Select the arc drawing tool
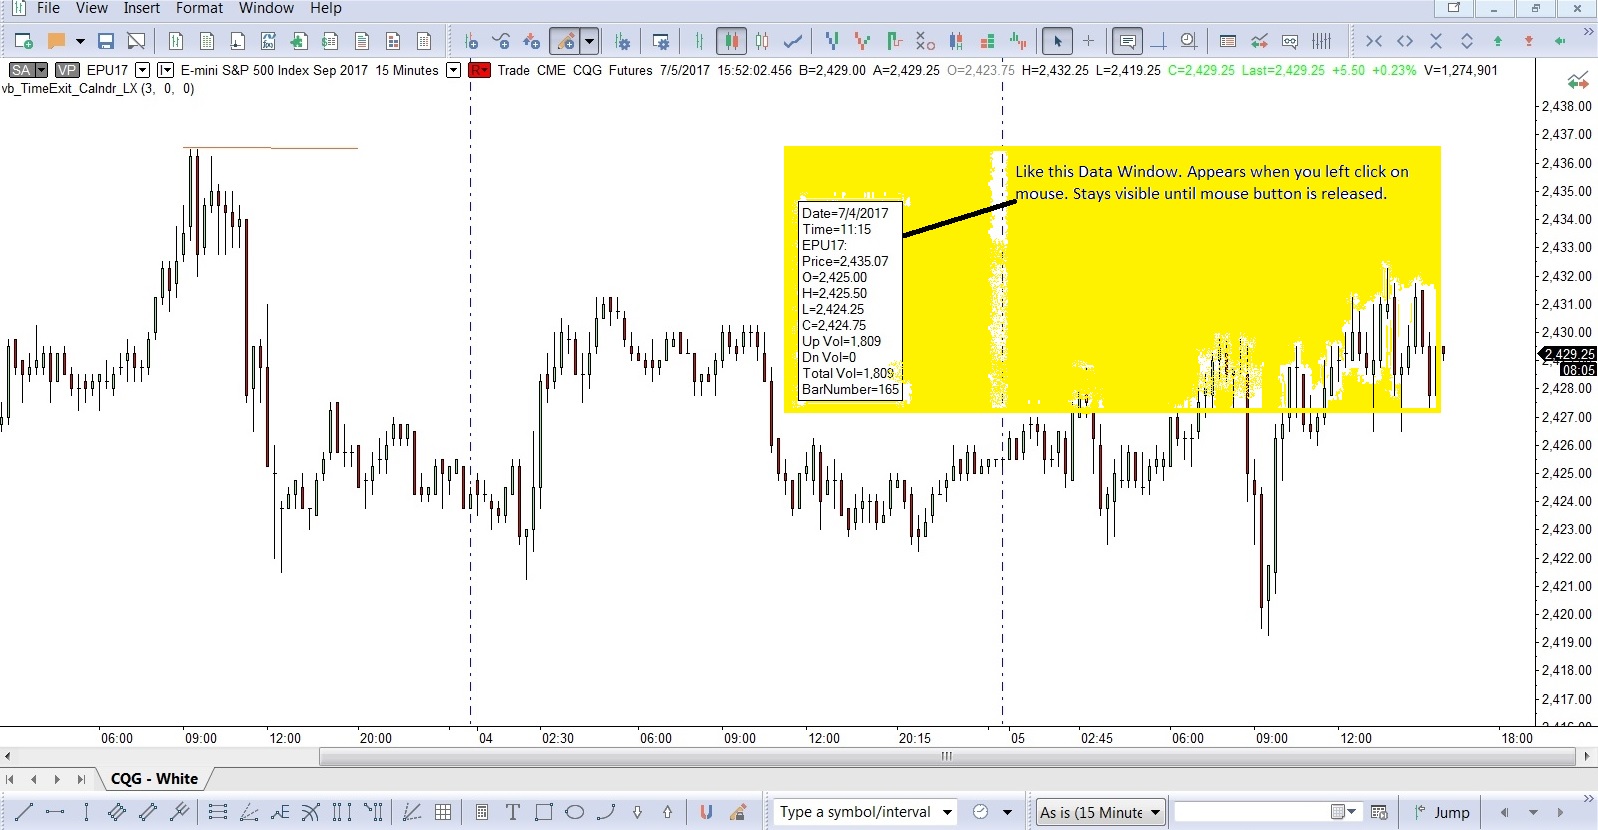This screenshot has width=1598, height=830. 605,812
